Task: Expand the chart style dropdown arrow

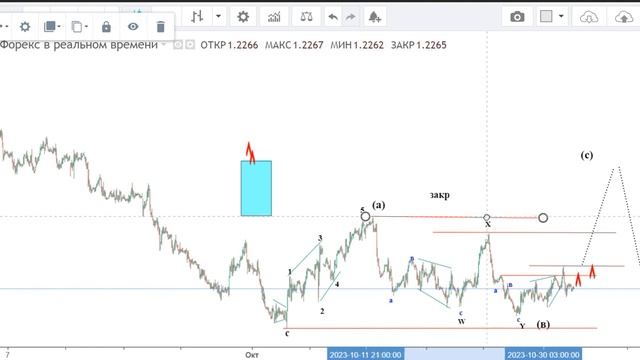Action: 218,17
